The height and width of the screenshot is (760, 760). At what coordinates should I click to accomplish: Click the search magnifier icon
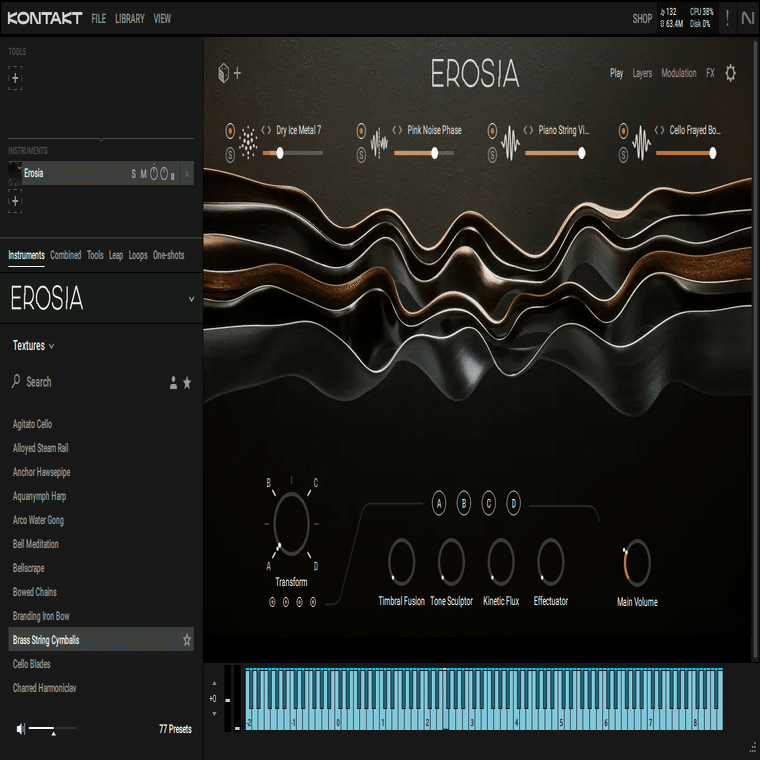point(16,381)
